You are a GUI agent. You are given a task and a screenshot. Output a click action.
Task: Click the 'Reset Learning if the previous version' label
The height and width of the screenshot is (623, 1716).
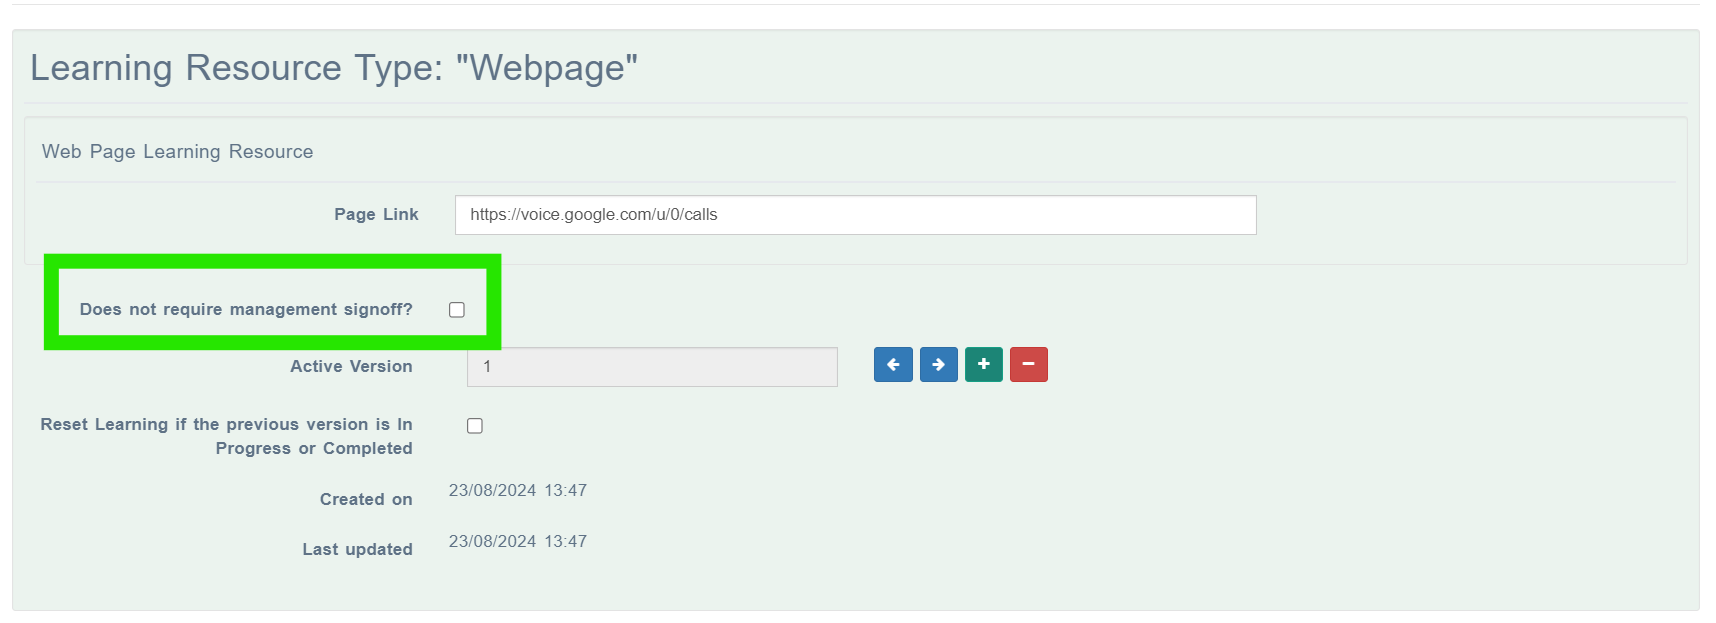(x=226, y=436)
